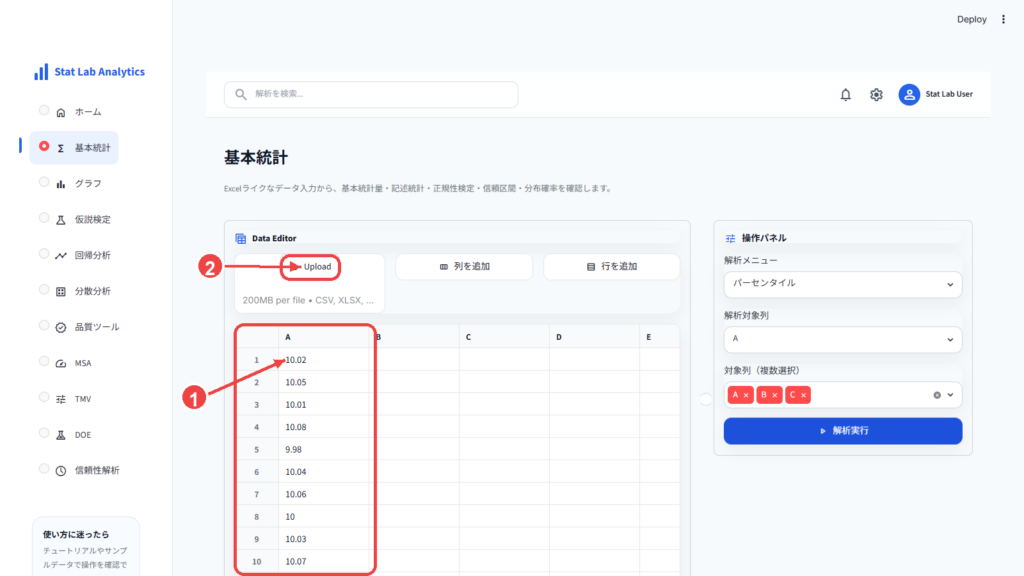Click the grid icon for 分散分析
Image resolution: width=1024 pixels, height=576 pixels.
61,291
